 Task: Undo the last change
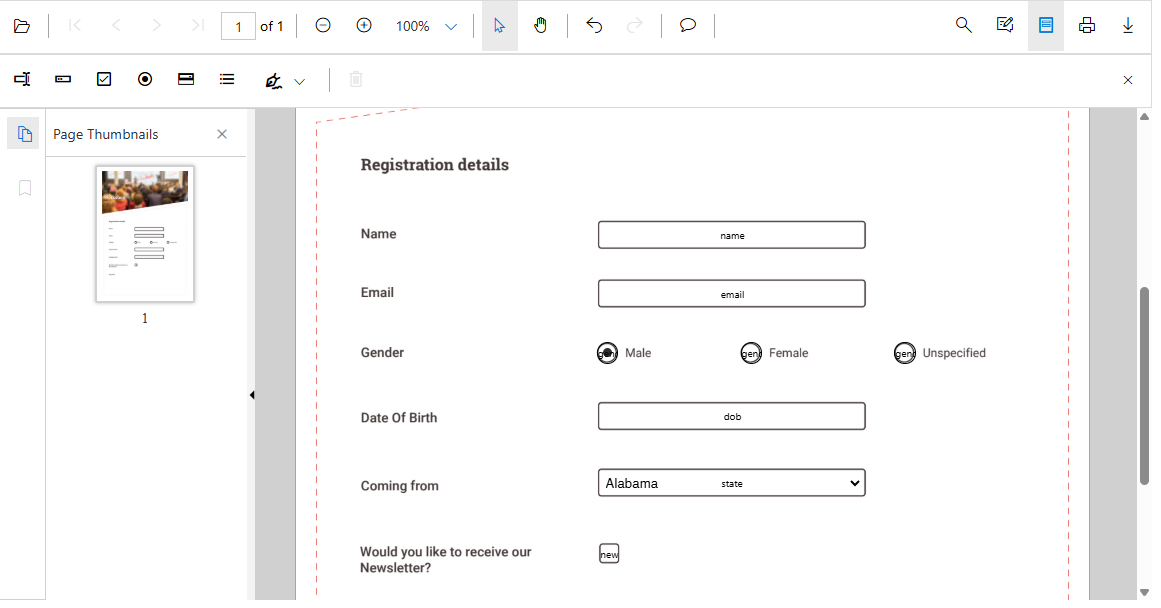pos(593,25)
